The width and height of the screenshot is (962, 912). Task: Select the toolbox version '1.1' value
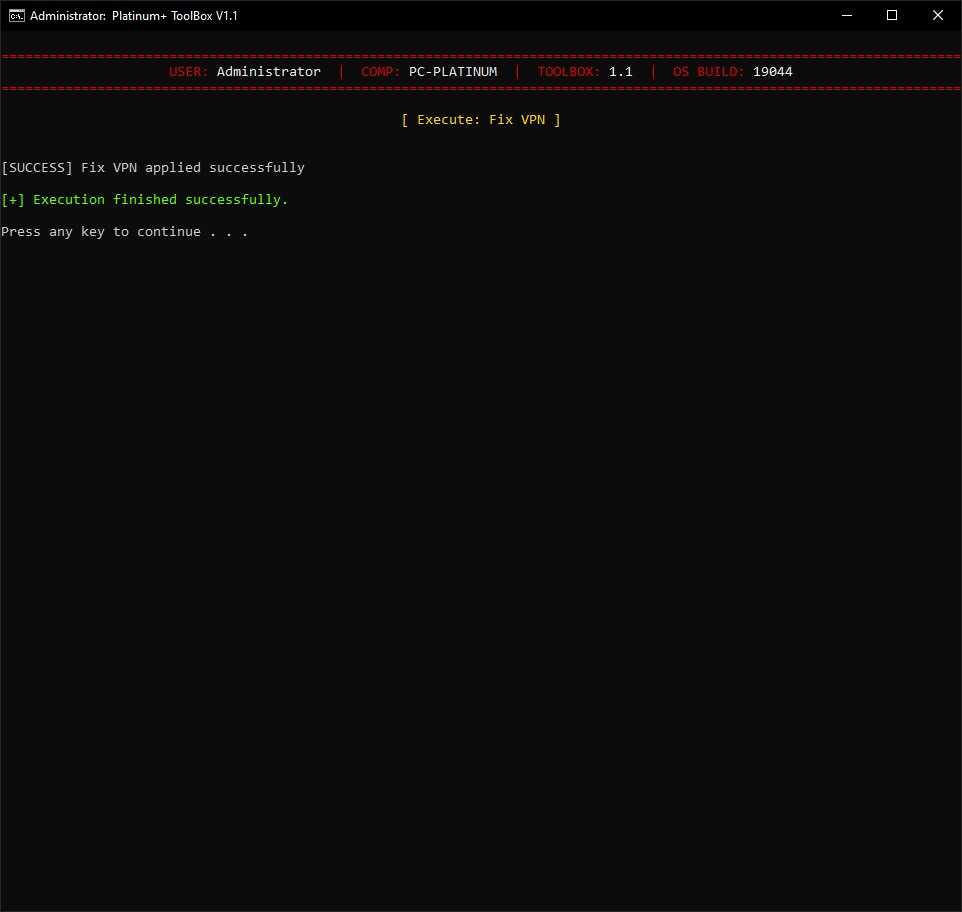pyautogui.click(x=620, y=72)
